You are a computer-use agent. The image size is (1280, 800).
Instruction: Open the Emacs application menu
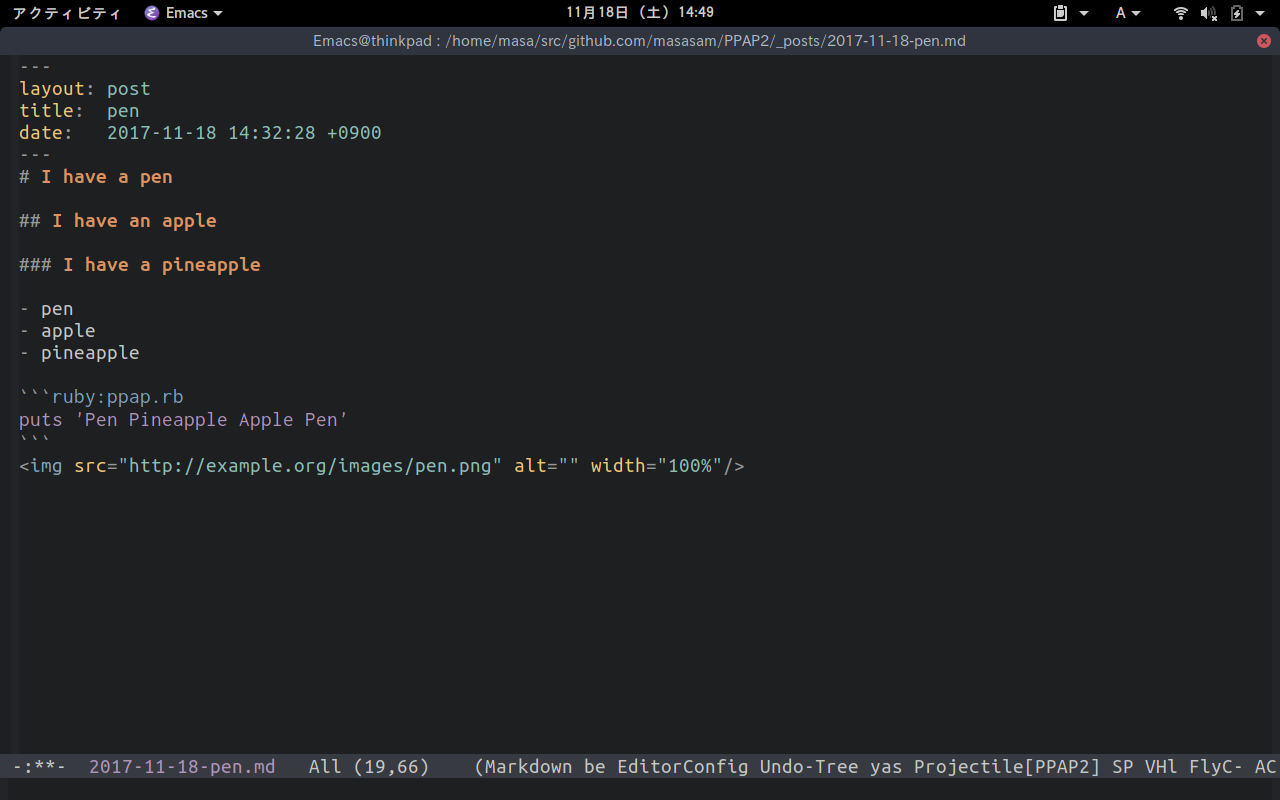[x=184, y=13]
